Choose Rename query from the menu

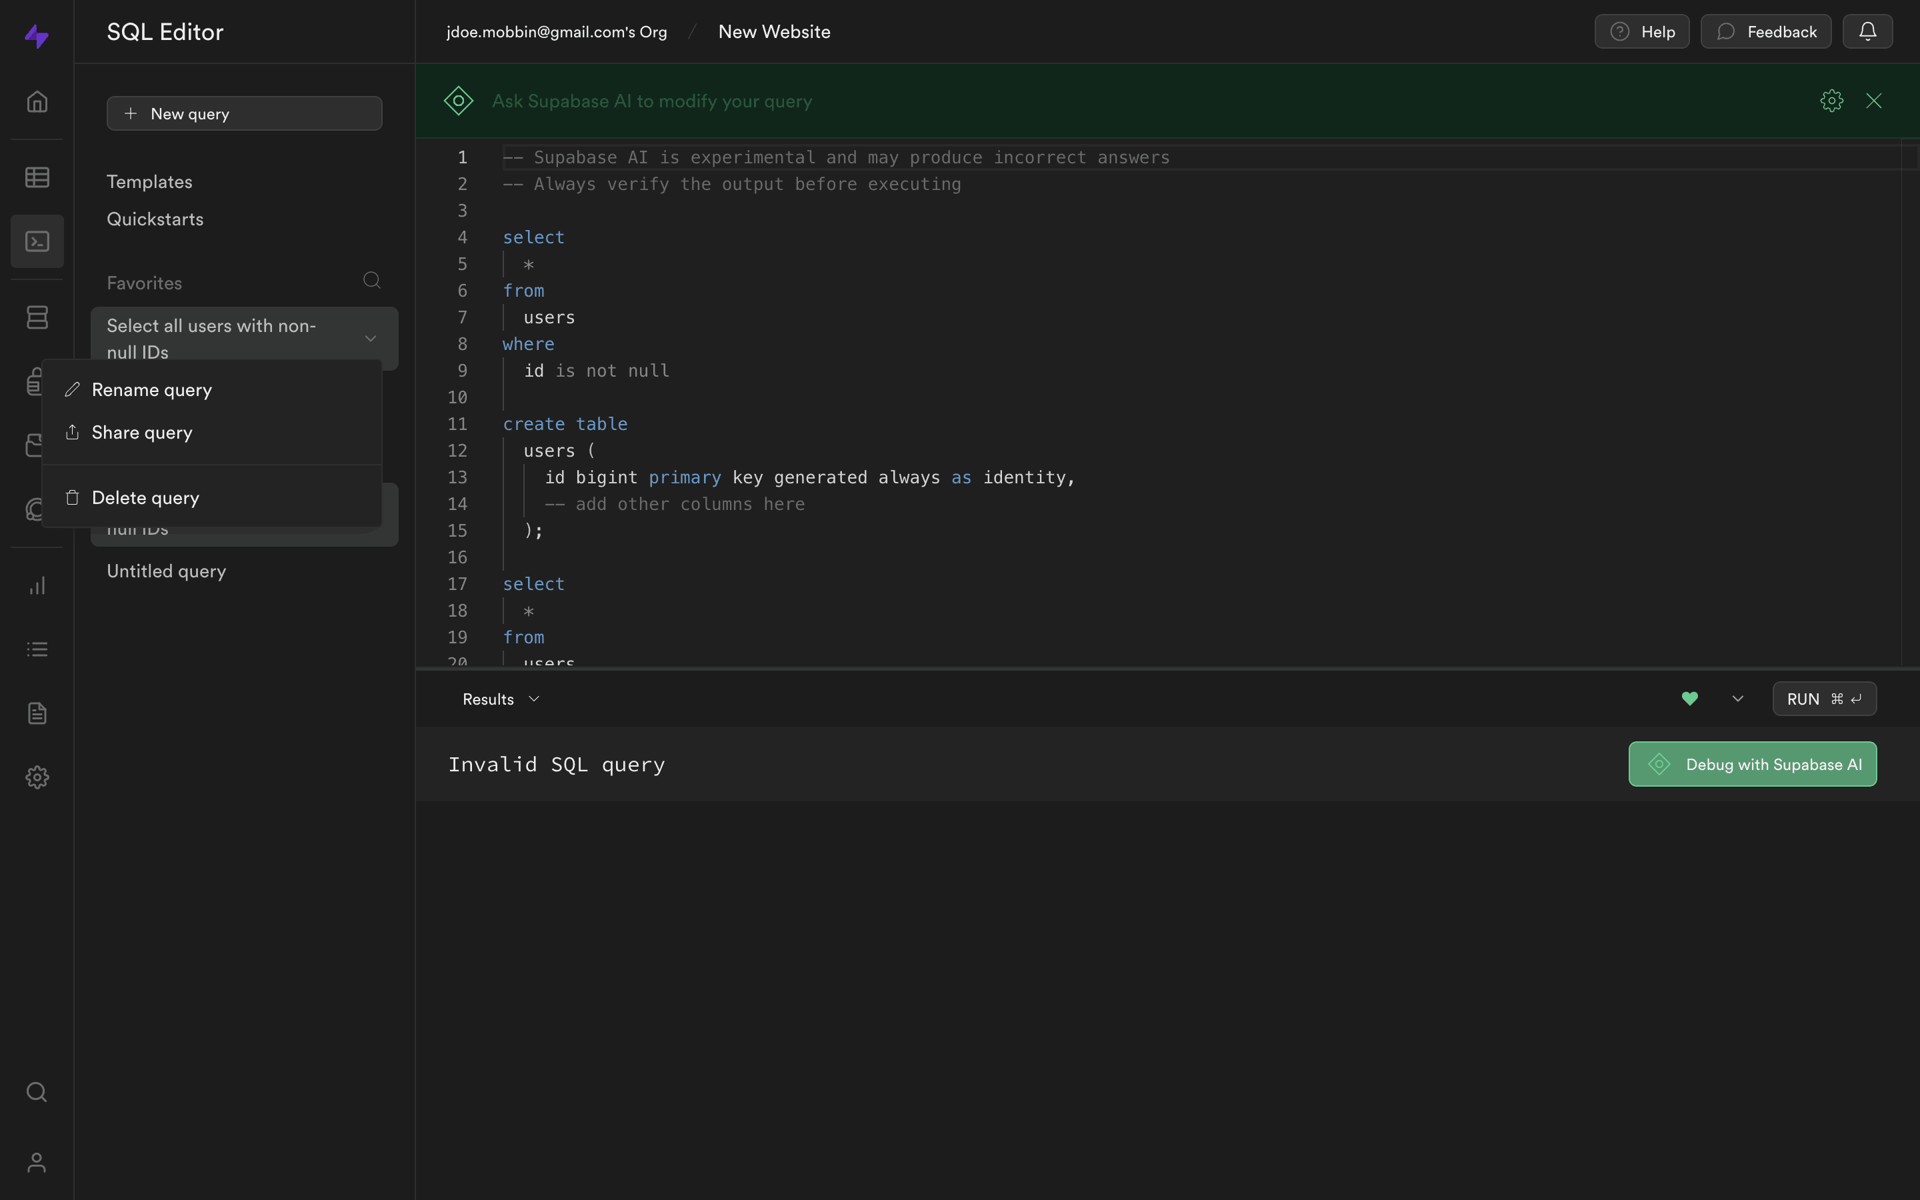click(x=212, y=390)
